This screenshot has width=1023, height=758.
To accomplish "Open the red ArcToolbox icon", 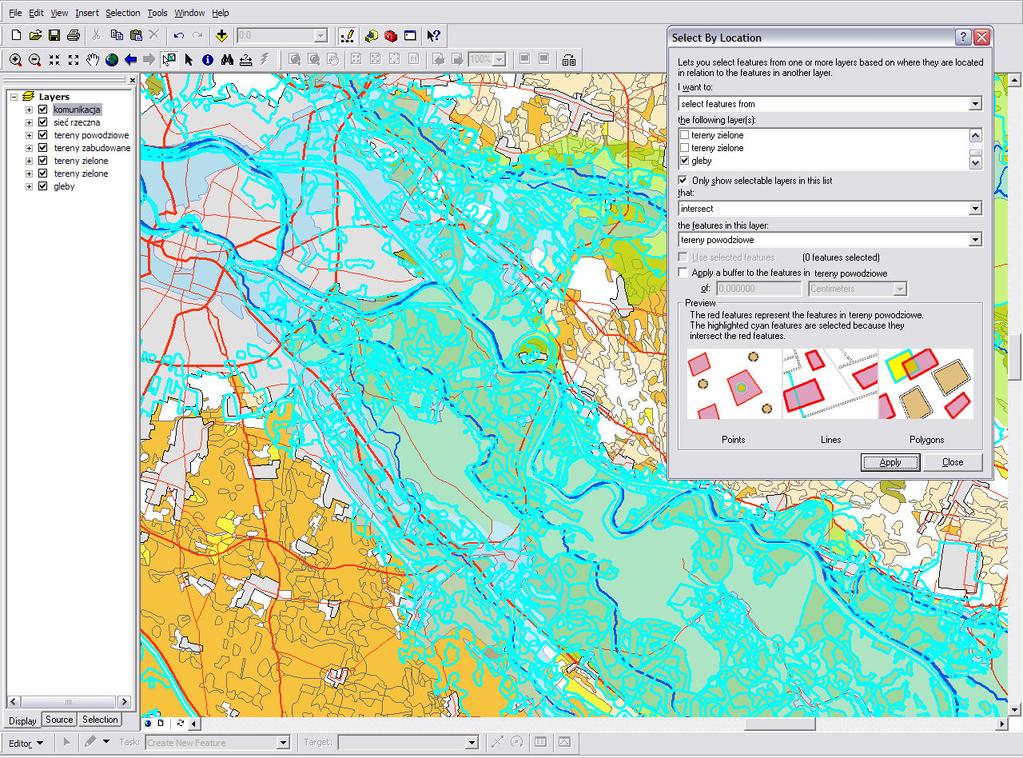I will tap(391, 35).
